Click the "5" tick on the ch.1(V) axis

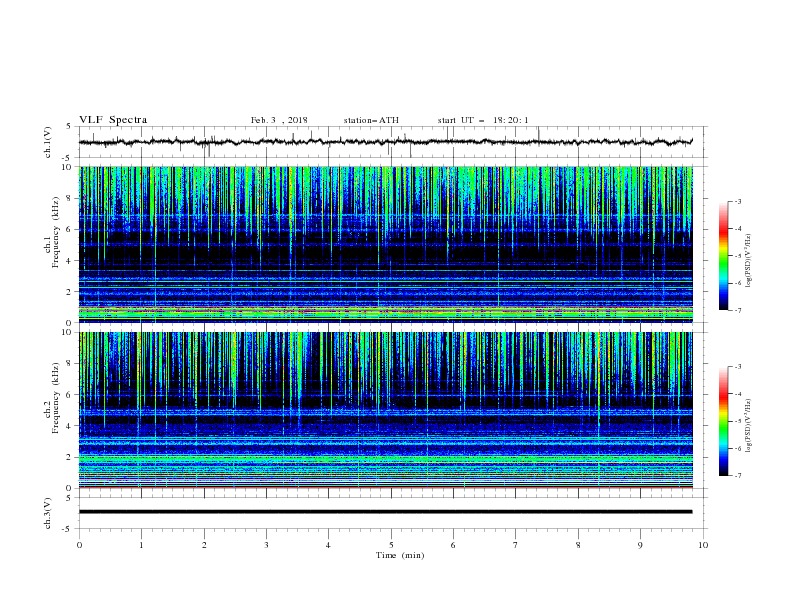tap(70, 126)
